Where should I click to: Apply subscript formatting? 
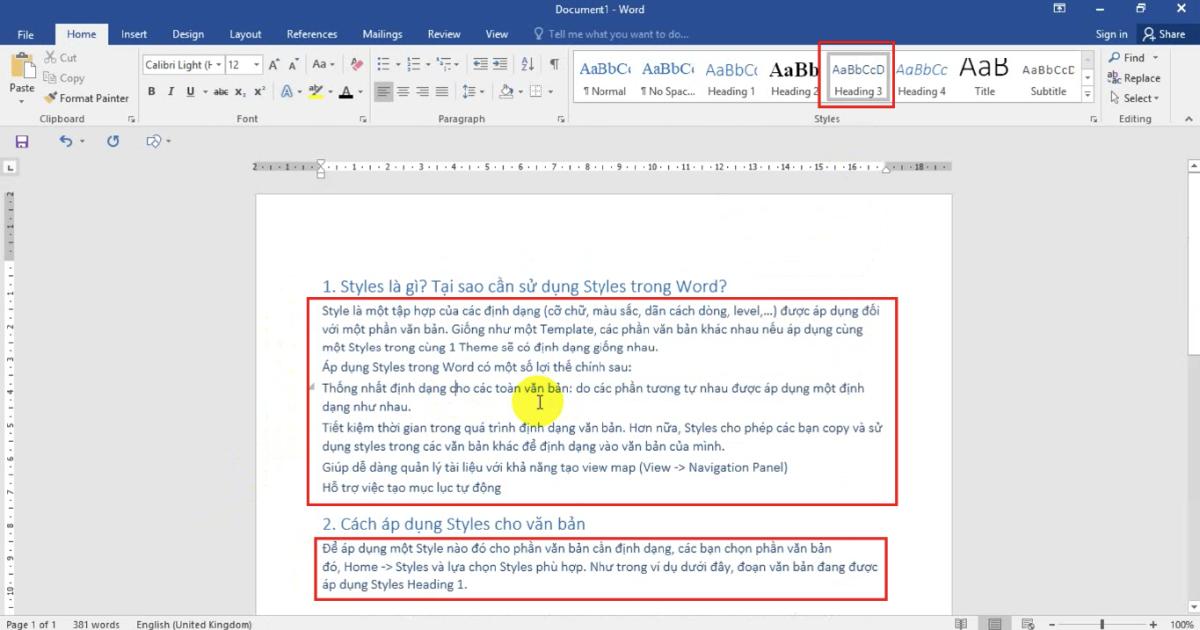click(240, 91)
